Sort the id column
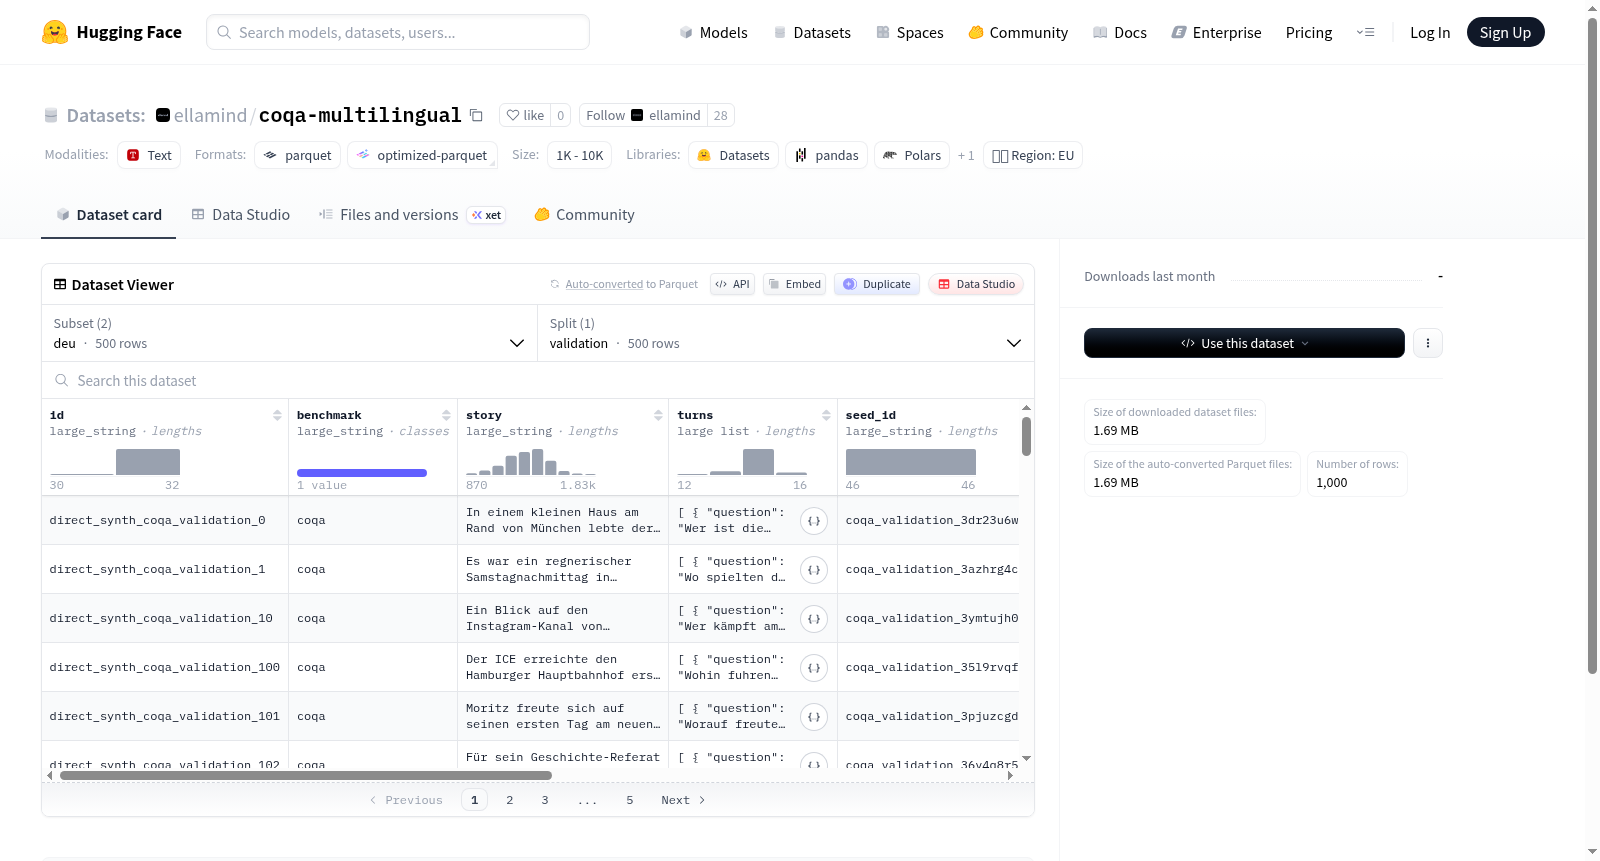The image size is (1600, 861). [277, 415]
